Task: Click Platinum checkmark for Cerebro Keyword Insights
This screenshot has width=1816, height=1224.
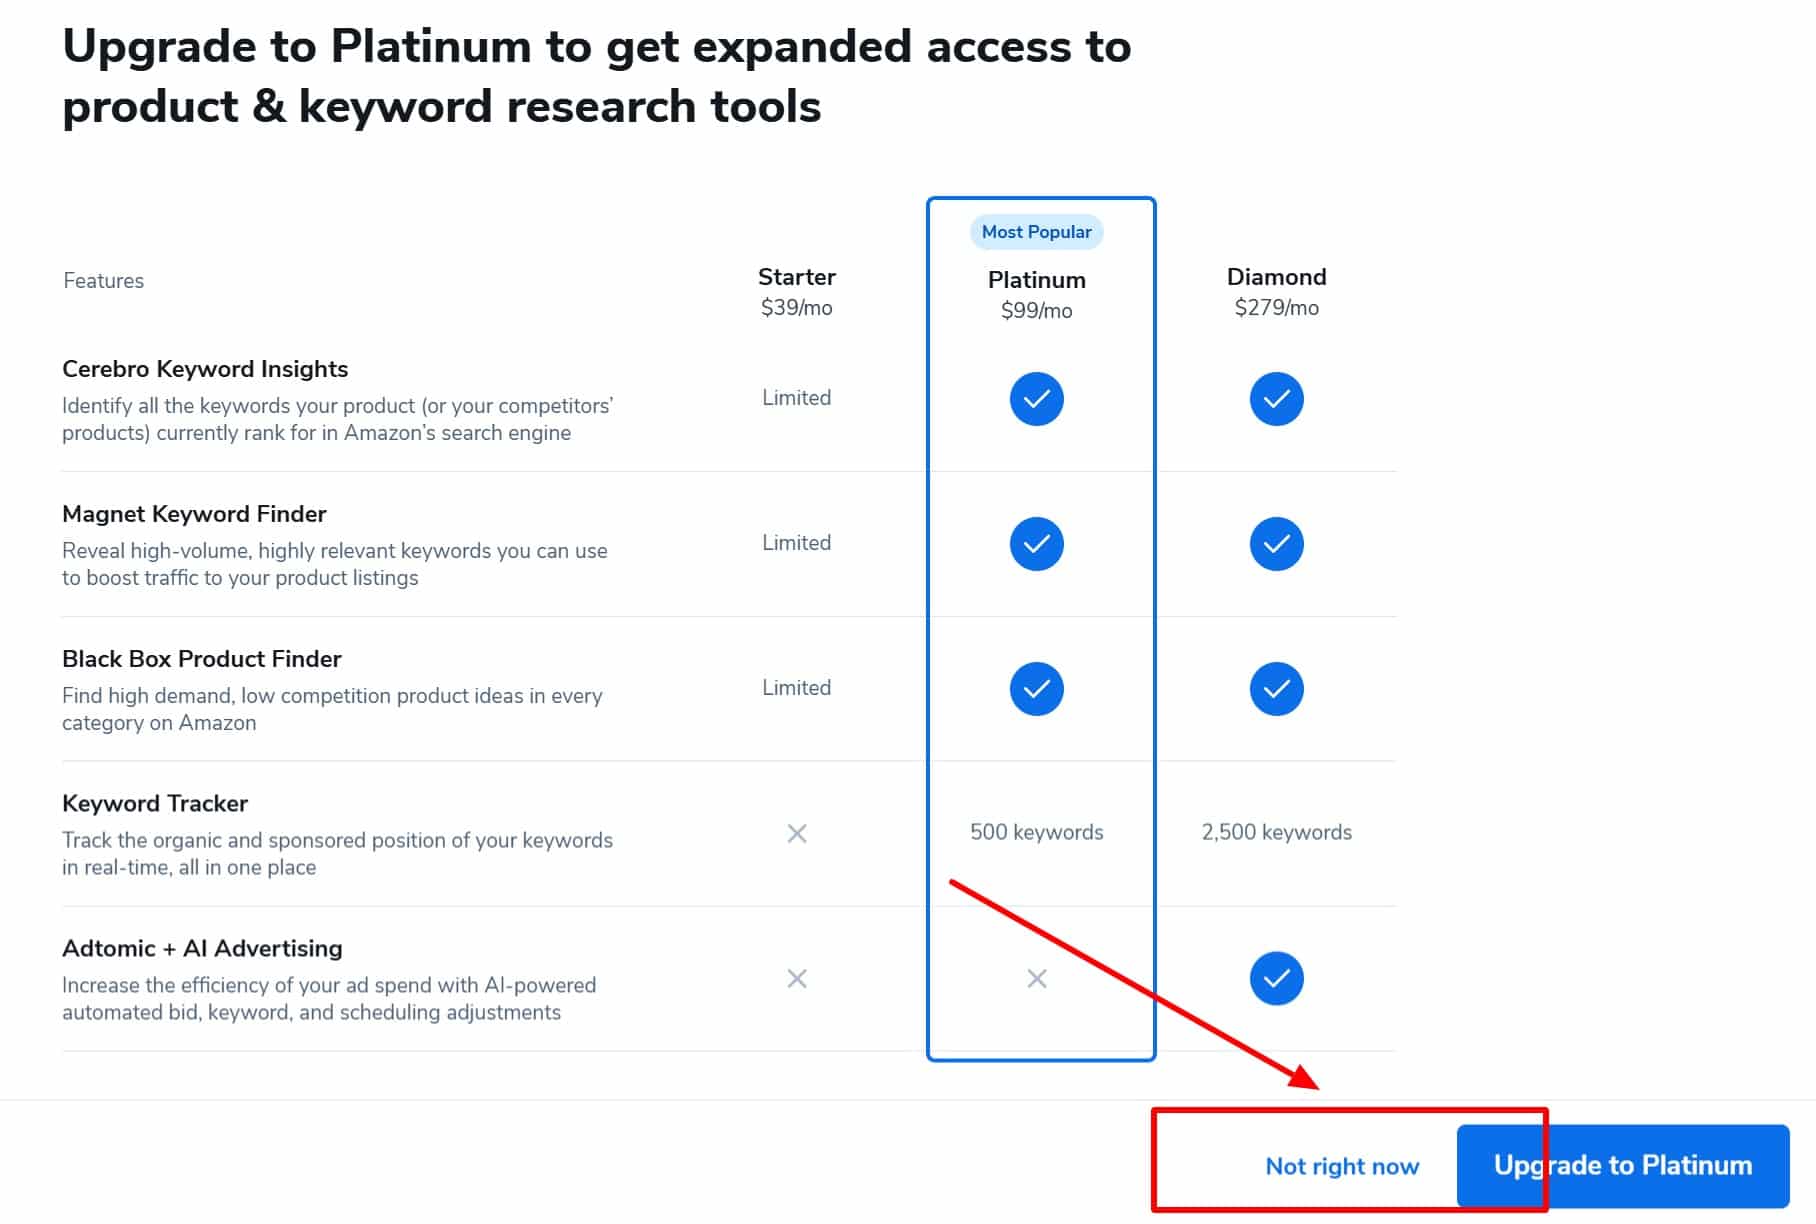Action: [x=1036, y=399]
